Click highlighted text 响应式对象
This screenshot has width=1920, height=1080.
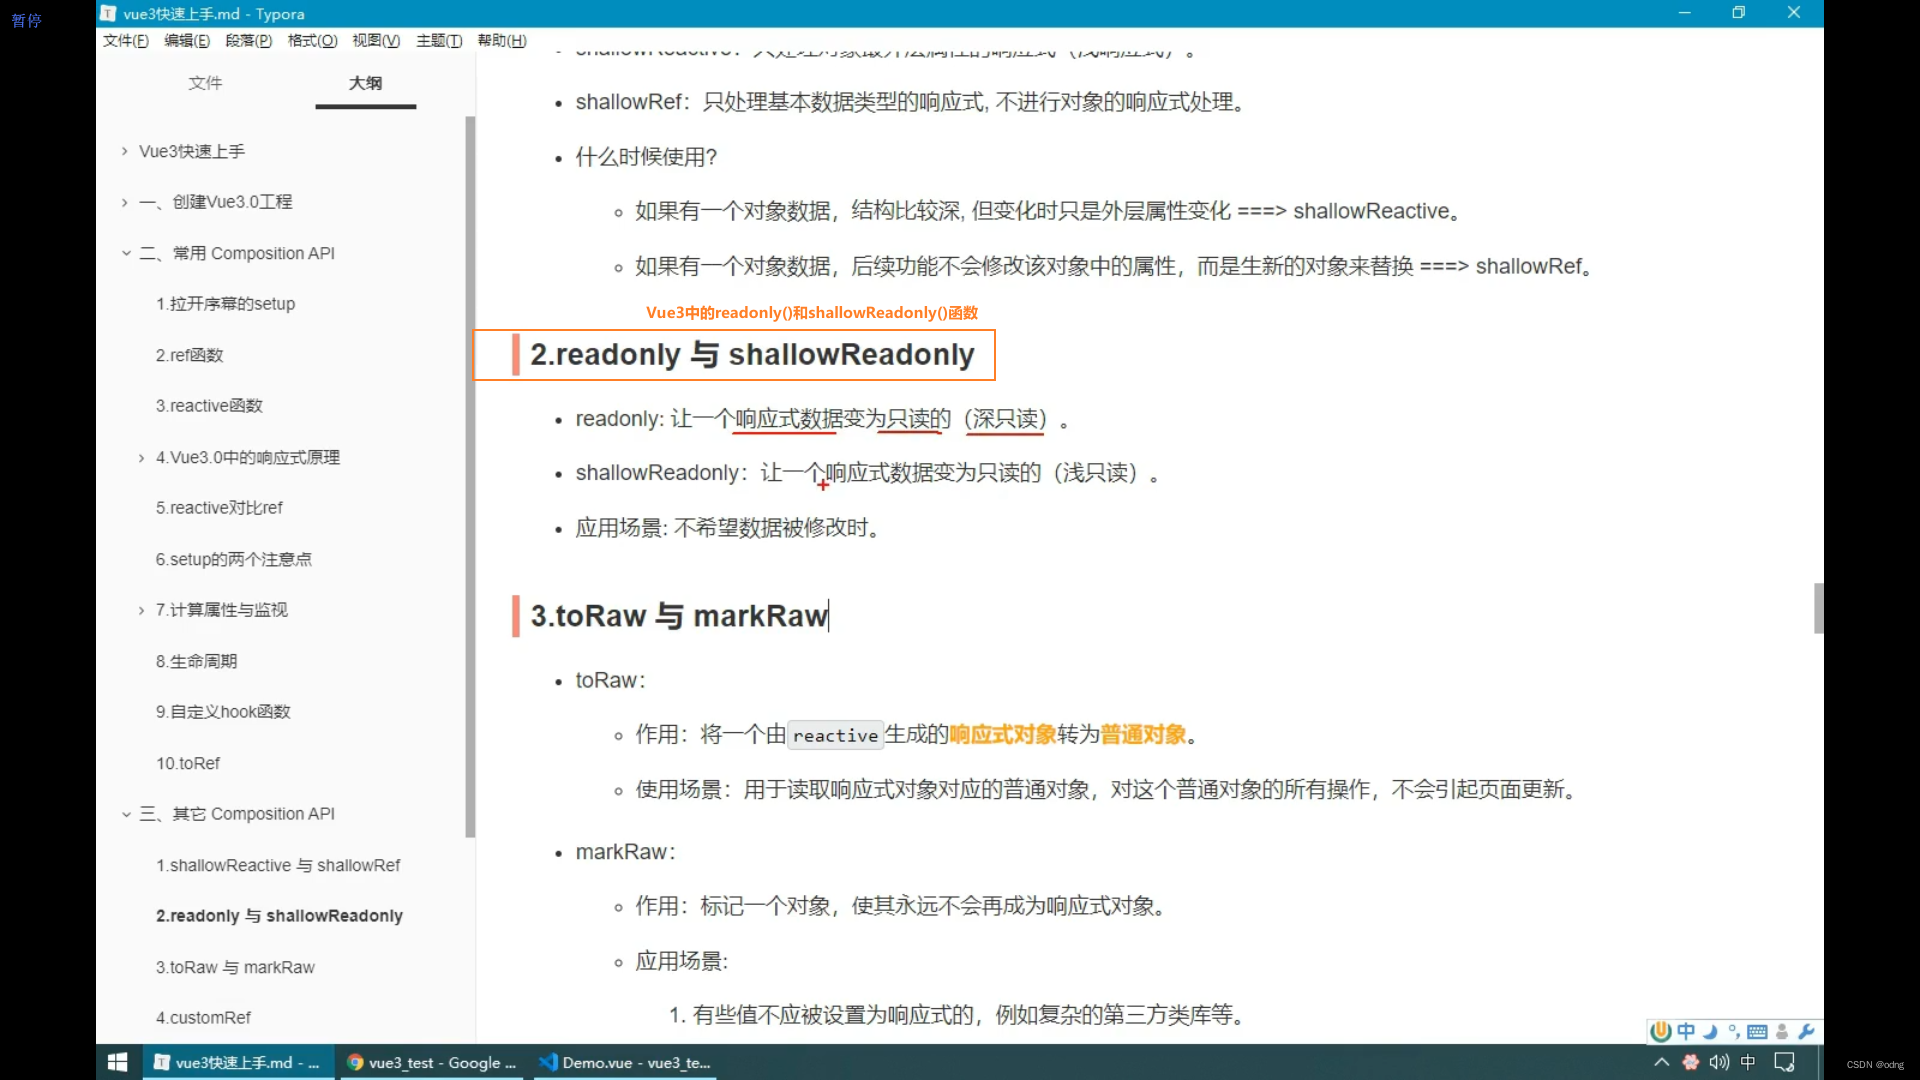[x=1003, y=735]
